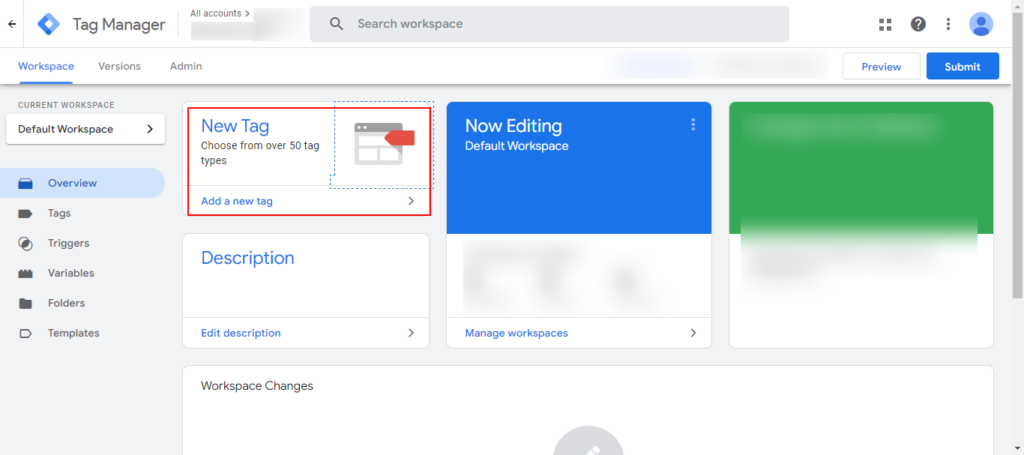Click the Tag Manager logo icon

48,24
